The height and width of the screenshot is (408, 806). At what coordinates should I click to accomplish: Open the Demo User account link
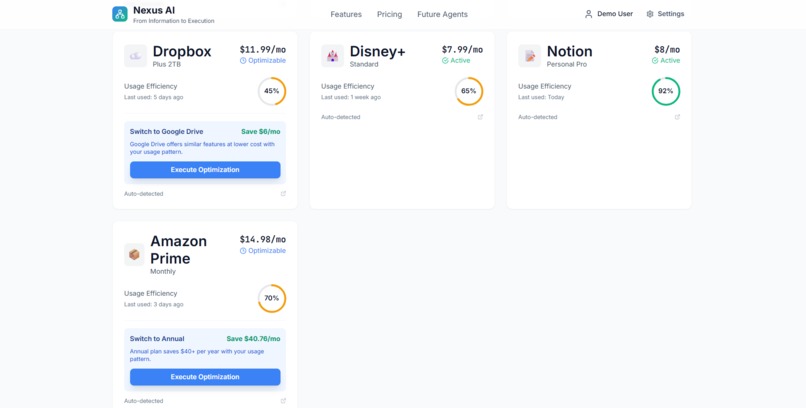[609, 14]
